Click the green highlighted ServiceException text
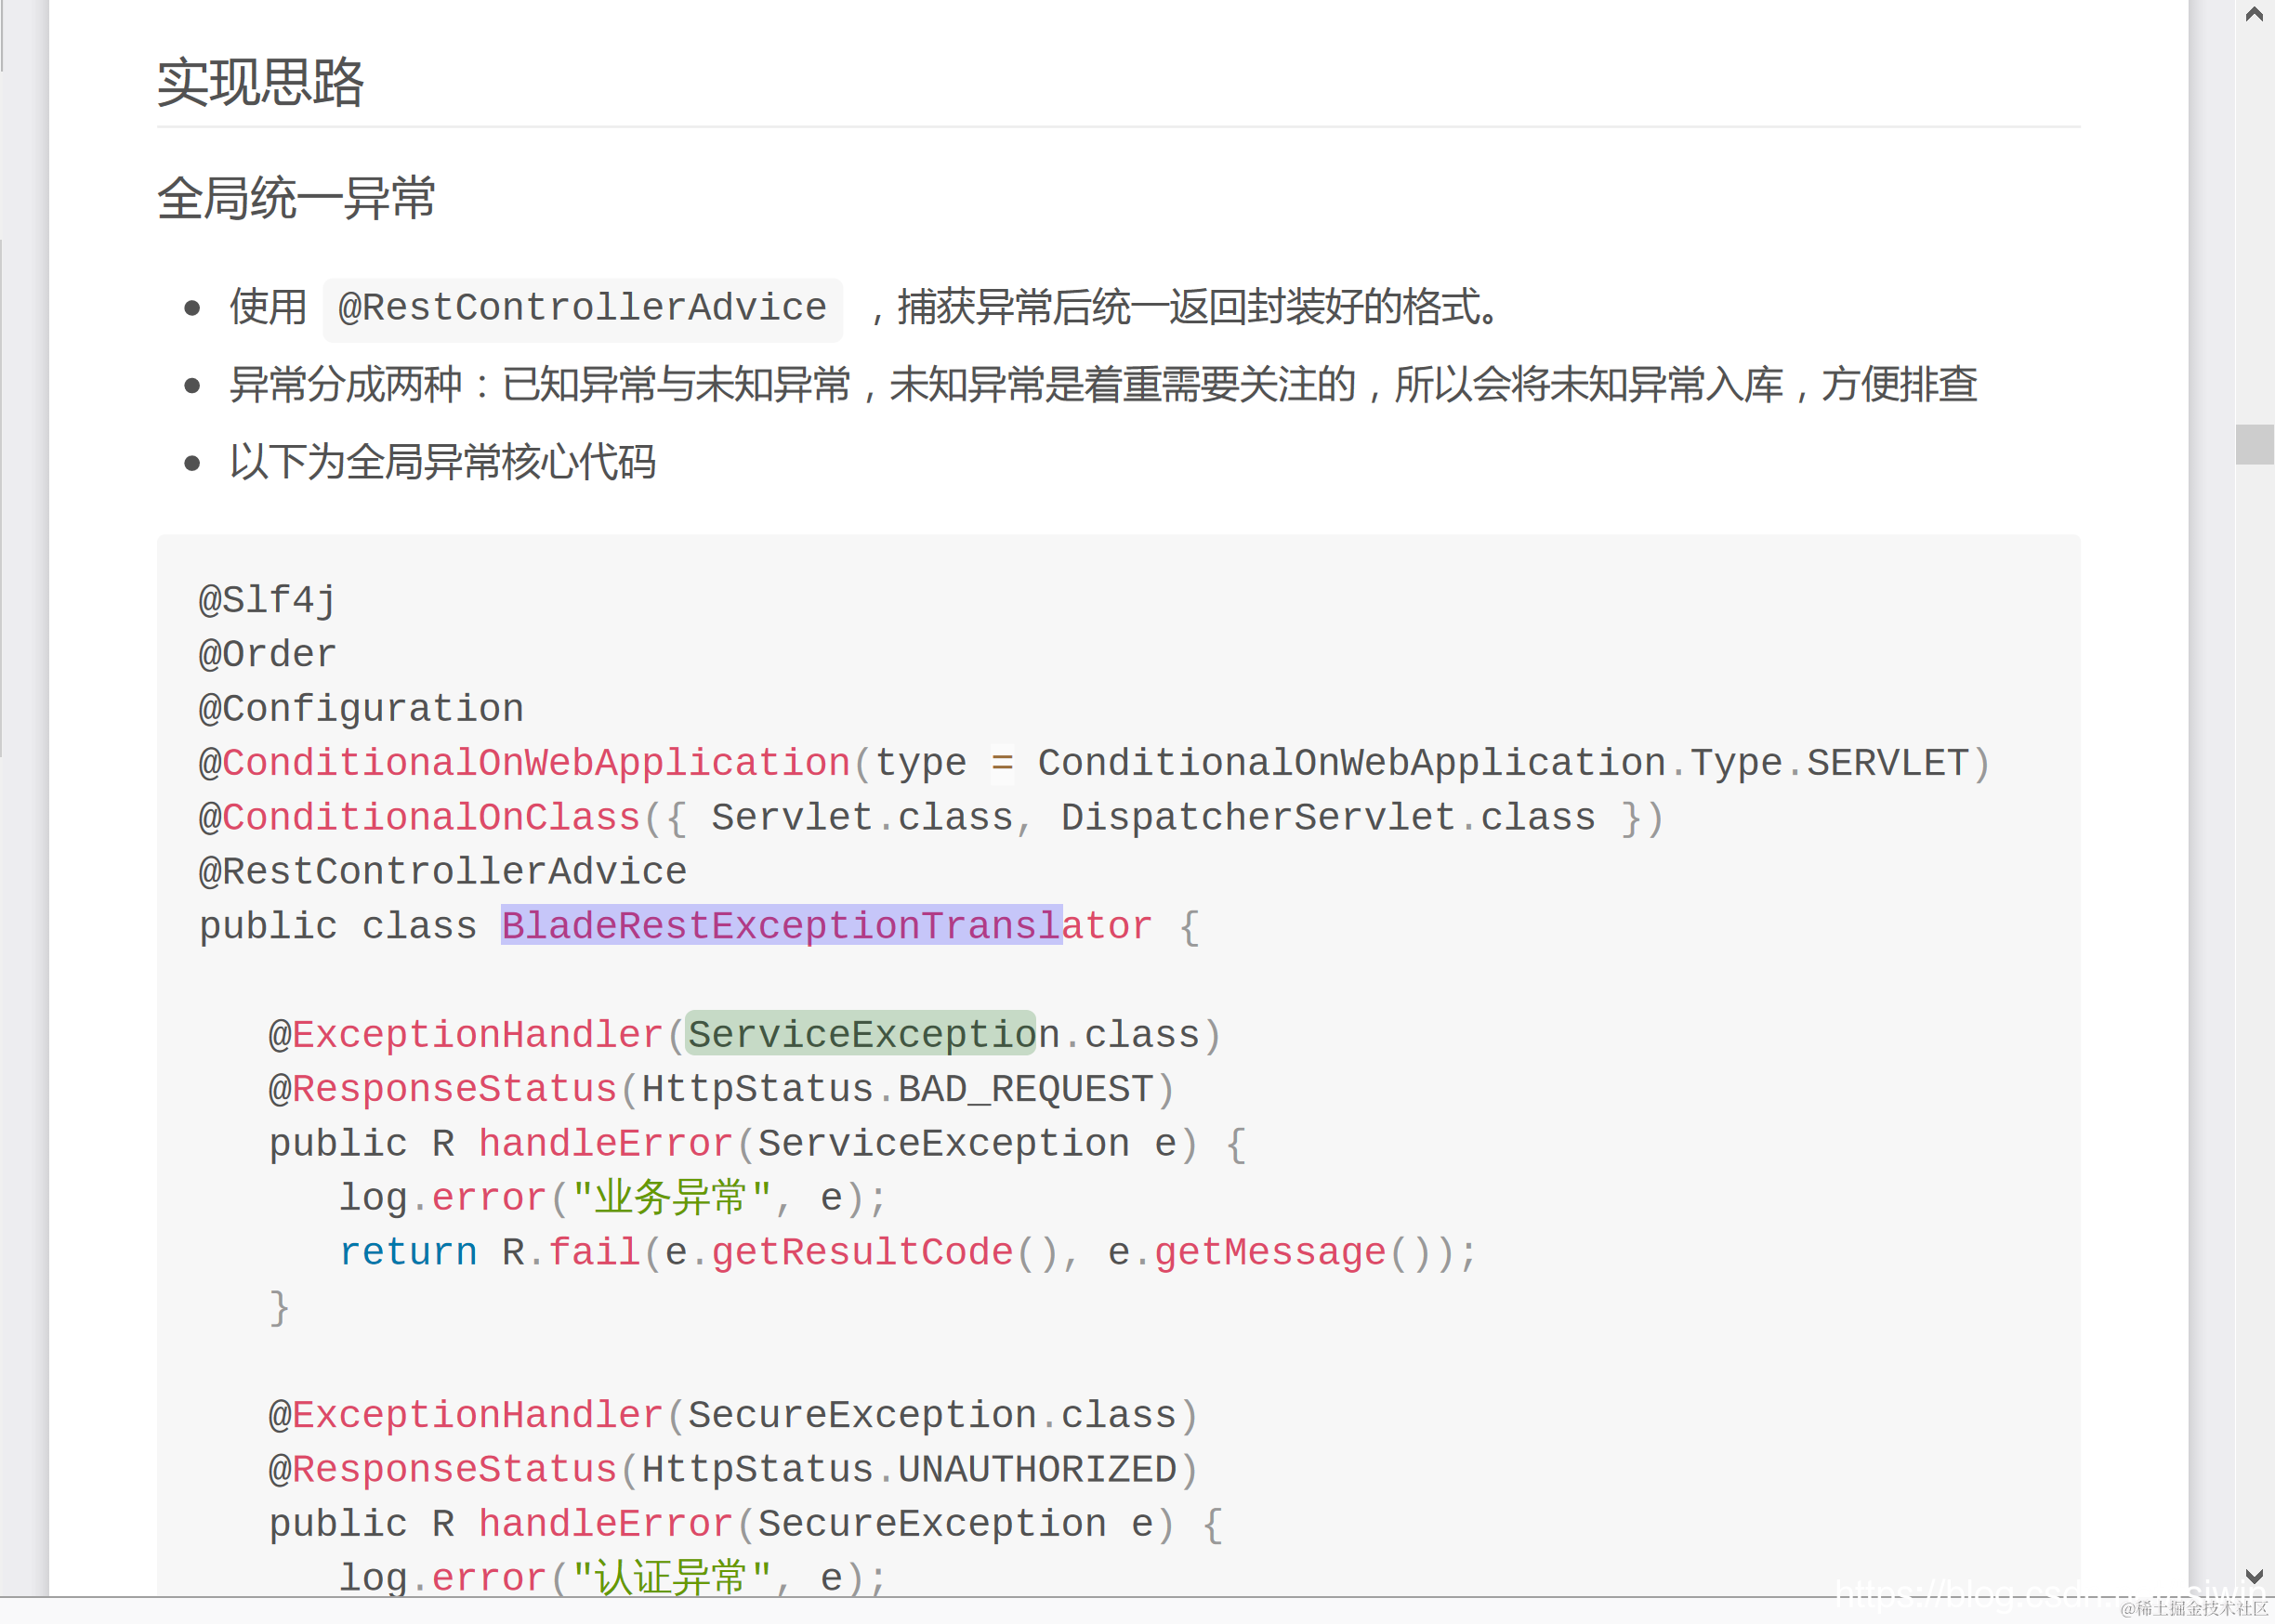2275x1624 pixels. point(860,1035)
